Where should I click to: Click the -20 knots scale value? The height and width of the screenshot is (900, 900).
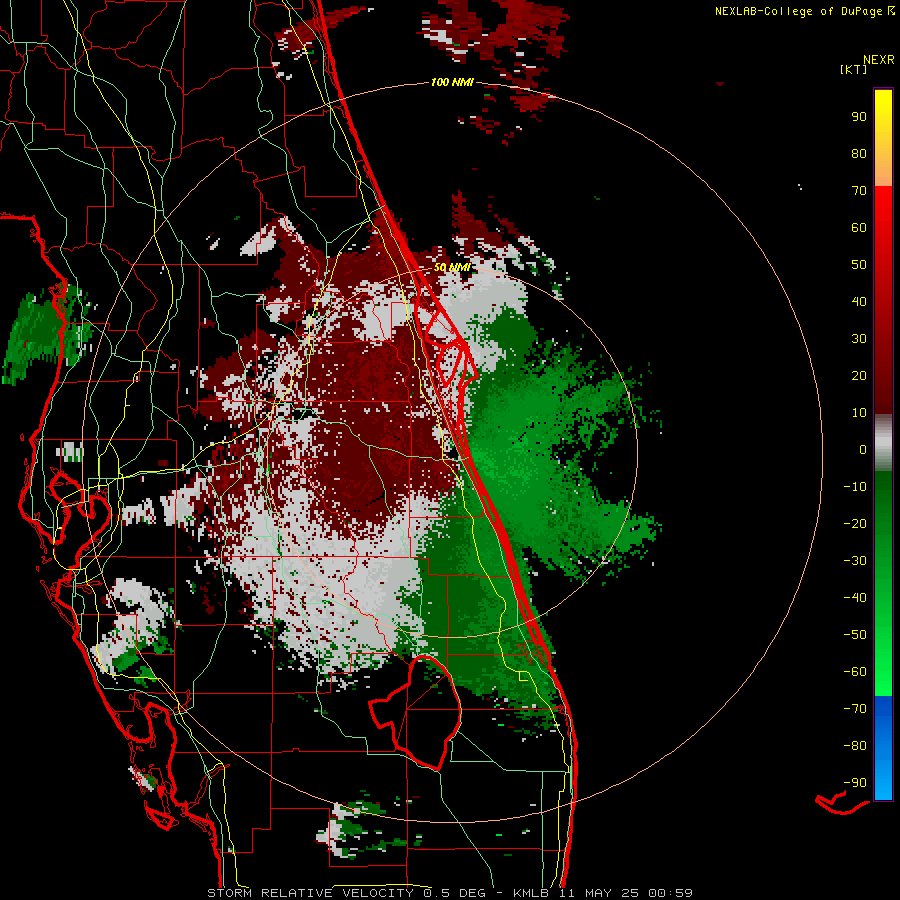tap(855, 523)
